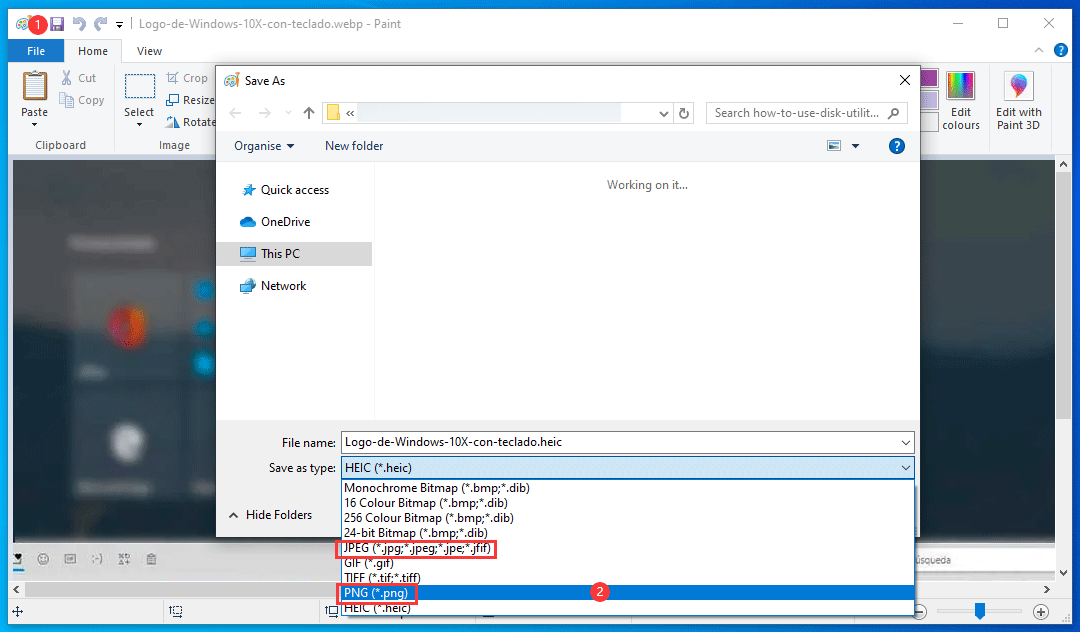Click the Paste clipboard icon

[34, 86]
